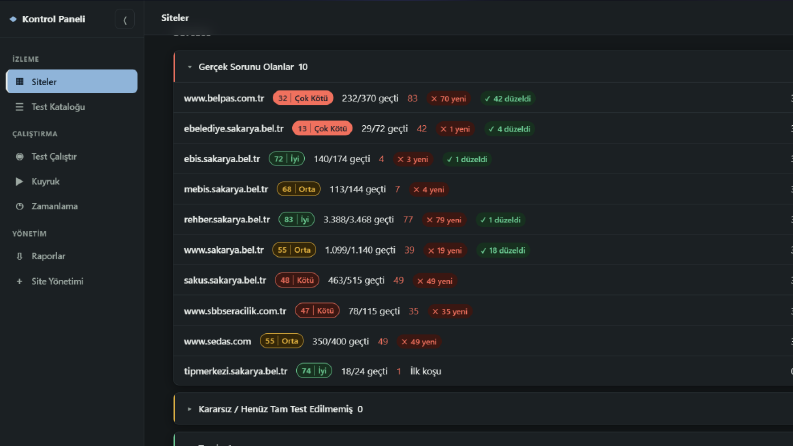Open the mebis.sakarya.bel.tr site row
Viewport: 793px width, 446px height.
point(483,189)
